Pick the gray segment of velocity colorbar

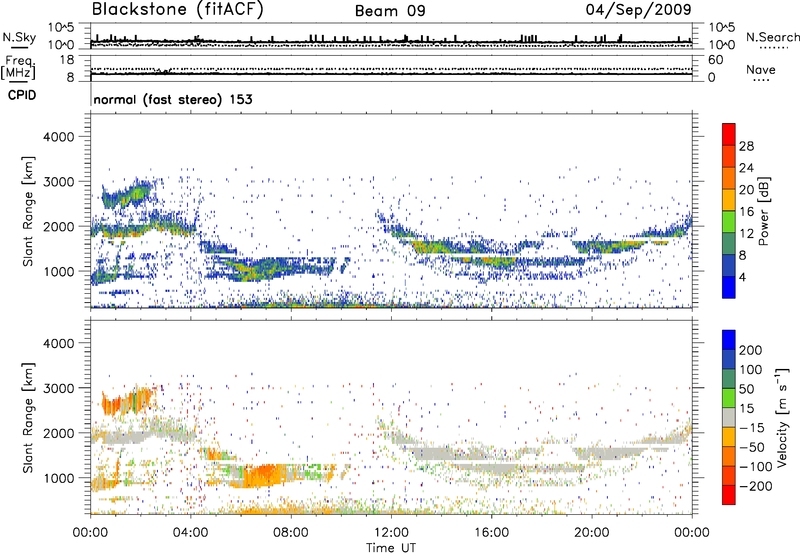point(729,417)
